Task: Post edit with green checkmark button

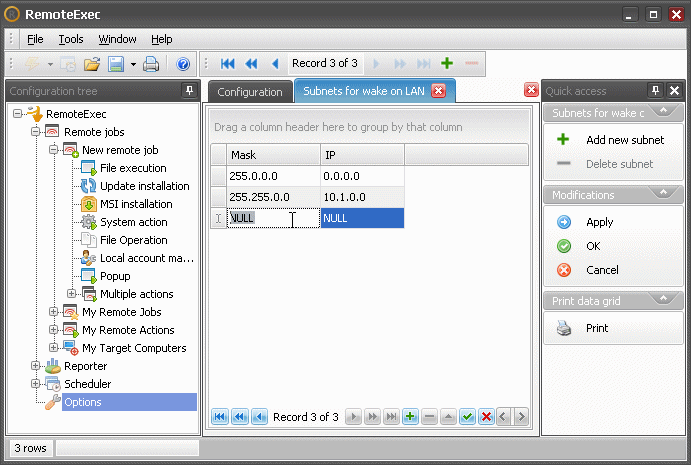Action: click(468, 417)
